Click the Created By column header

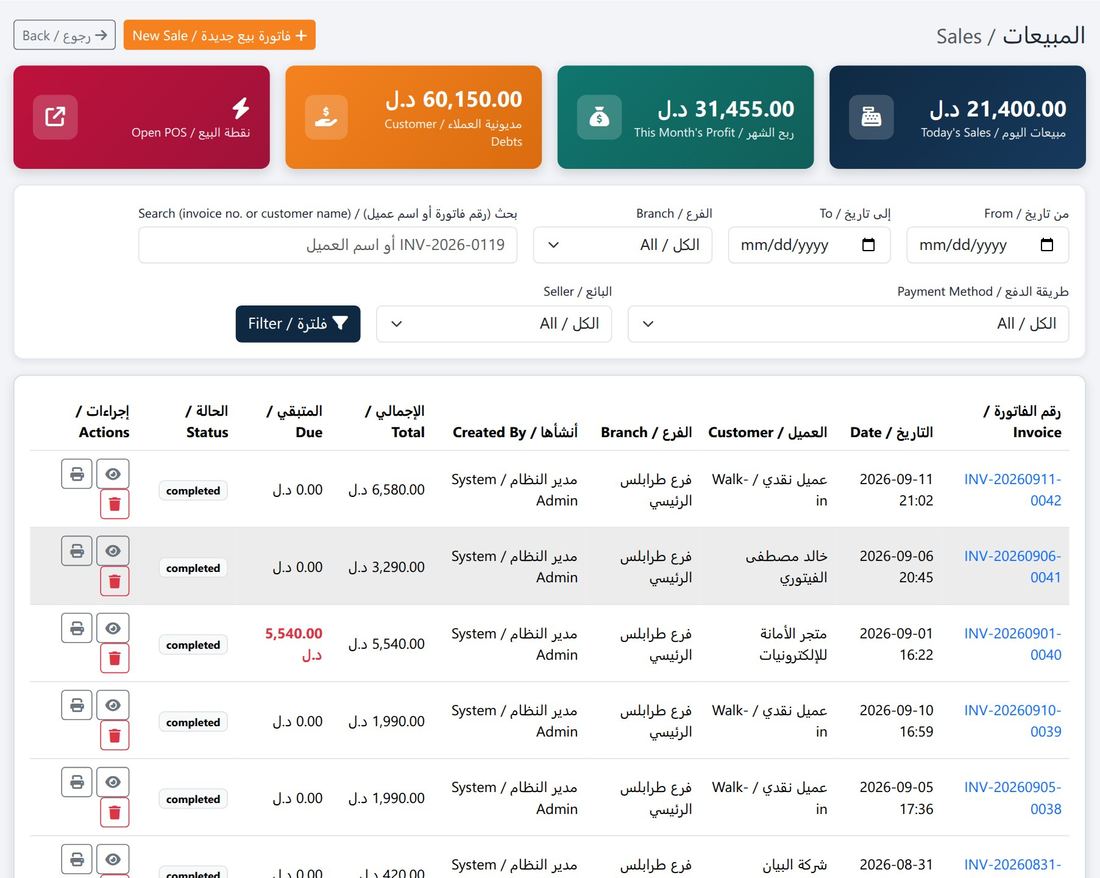pyautogui.click(x=515, y=432)
